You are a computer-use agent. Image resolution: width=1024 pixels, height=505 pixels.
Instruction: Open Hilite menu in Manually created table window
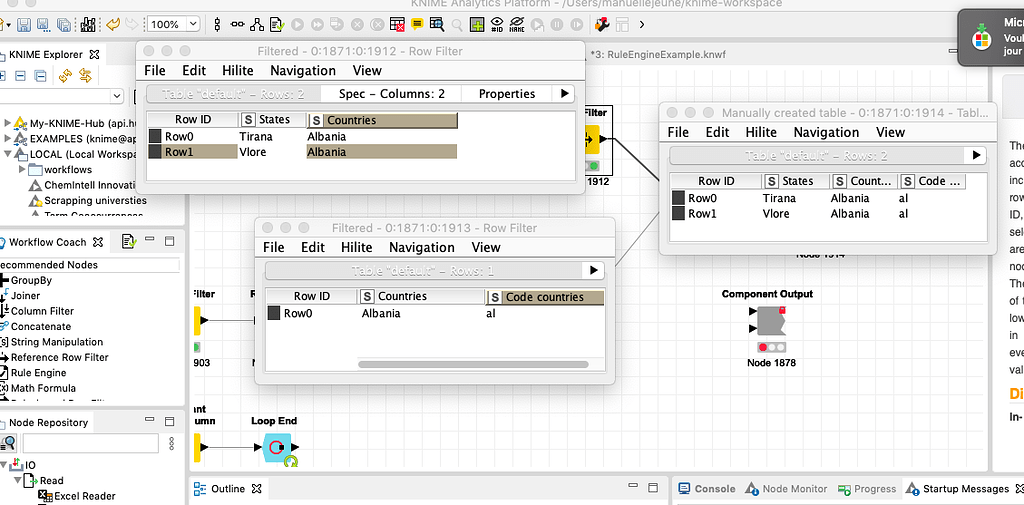761,133
